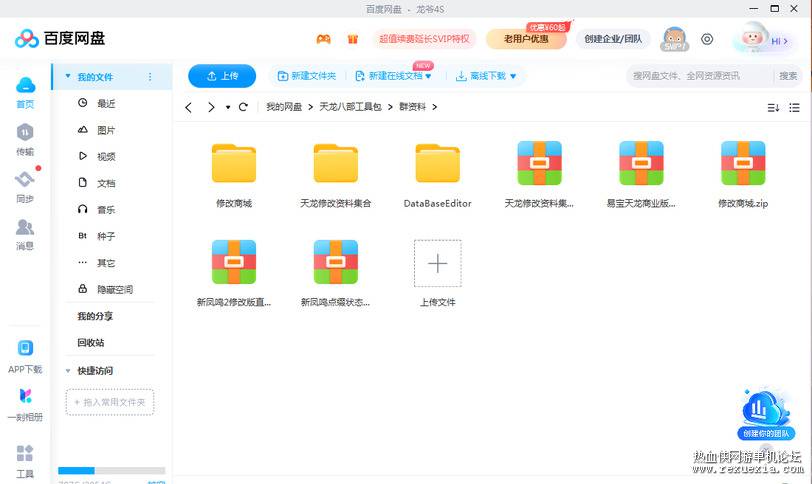
Task: Click the 创建企业/团队 button
Action: 613,39
